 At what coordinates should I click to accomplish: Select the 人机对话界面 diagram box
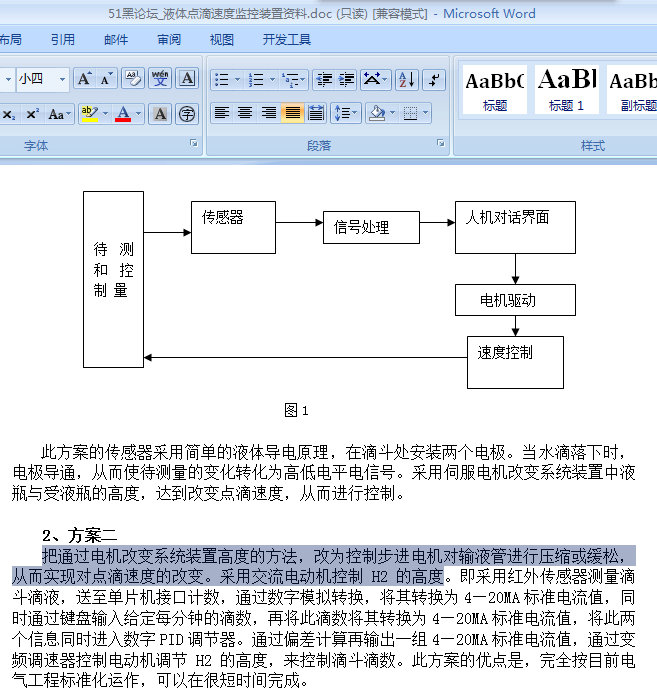(516, 227)
